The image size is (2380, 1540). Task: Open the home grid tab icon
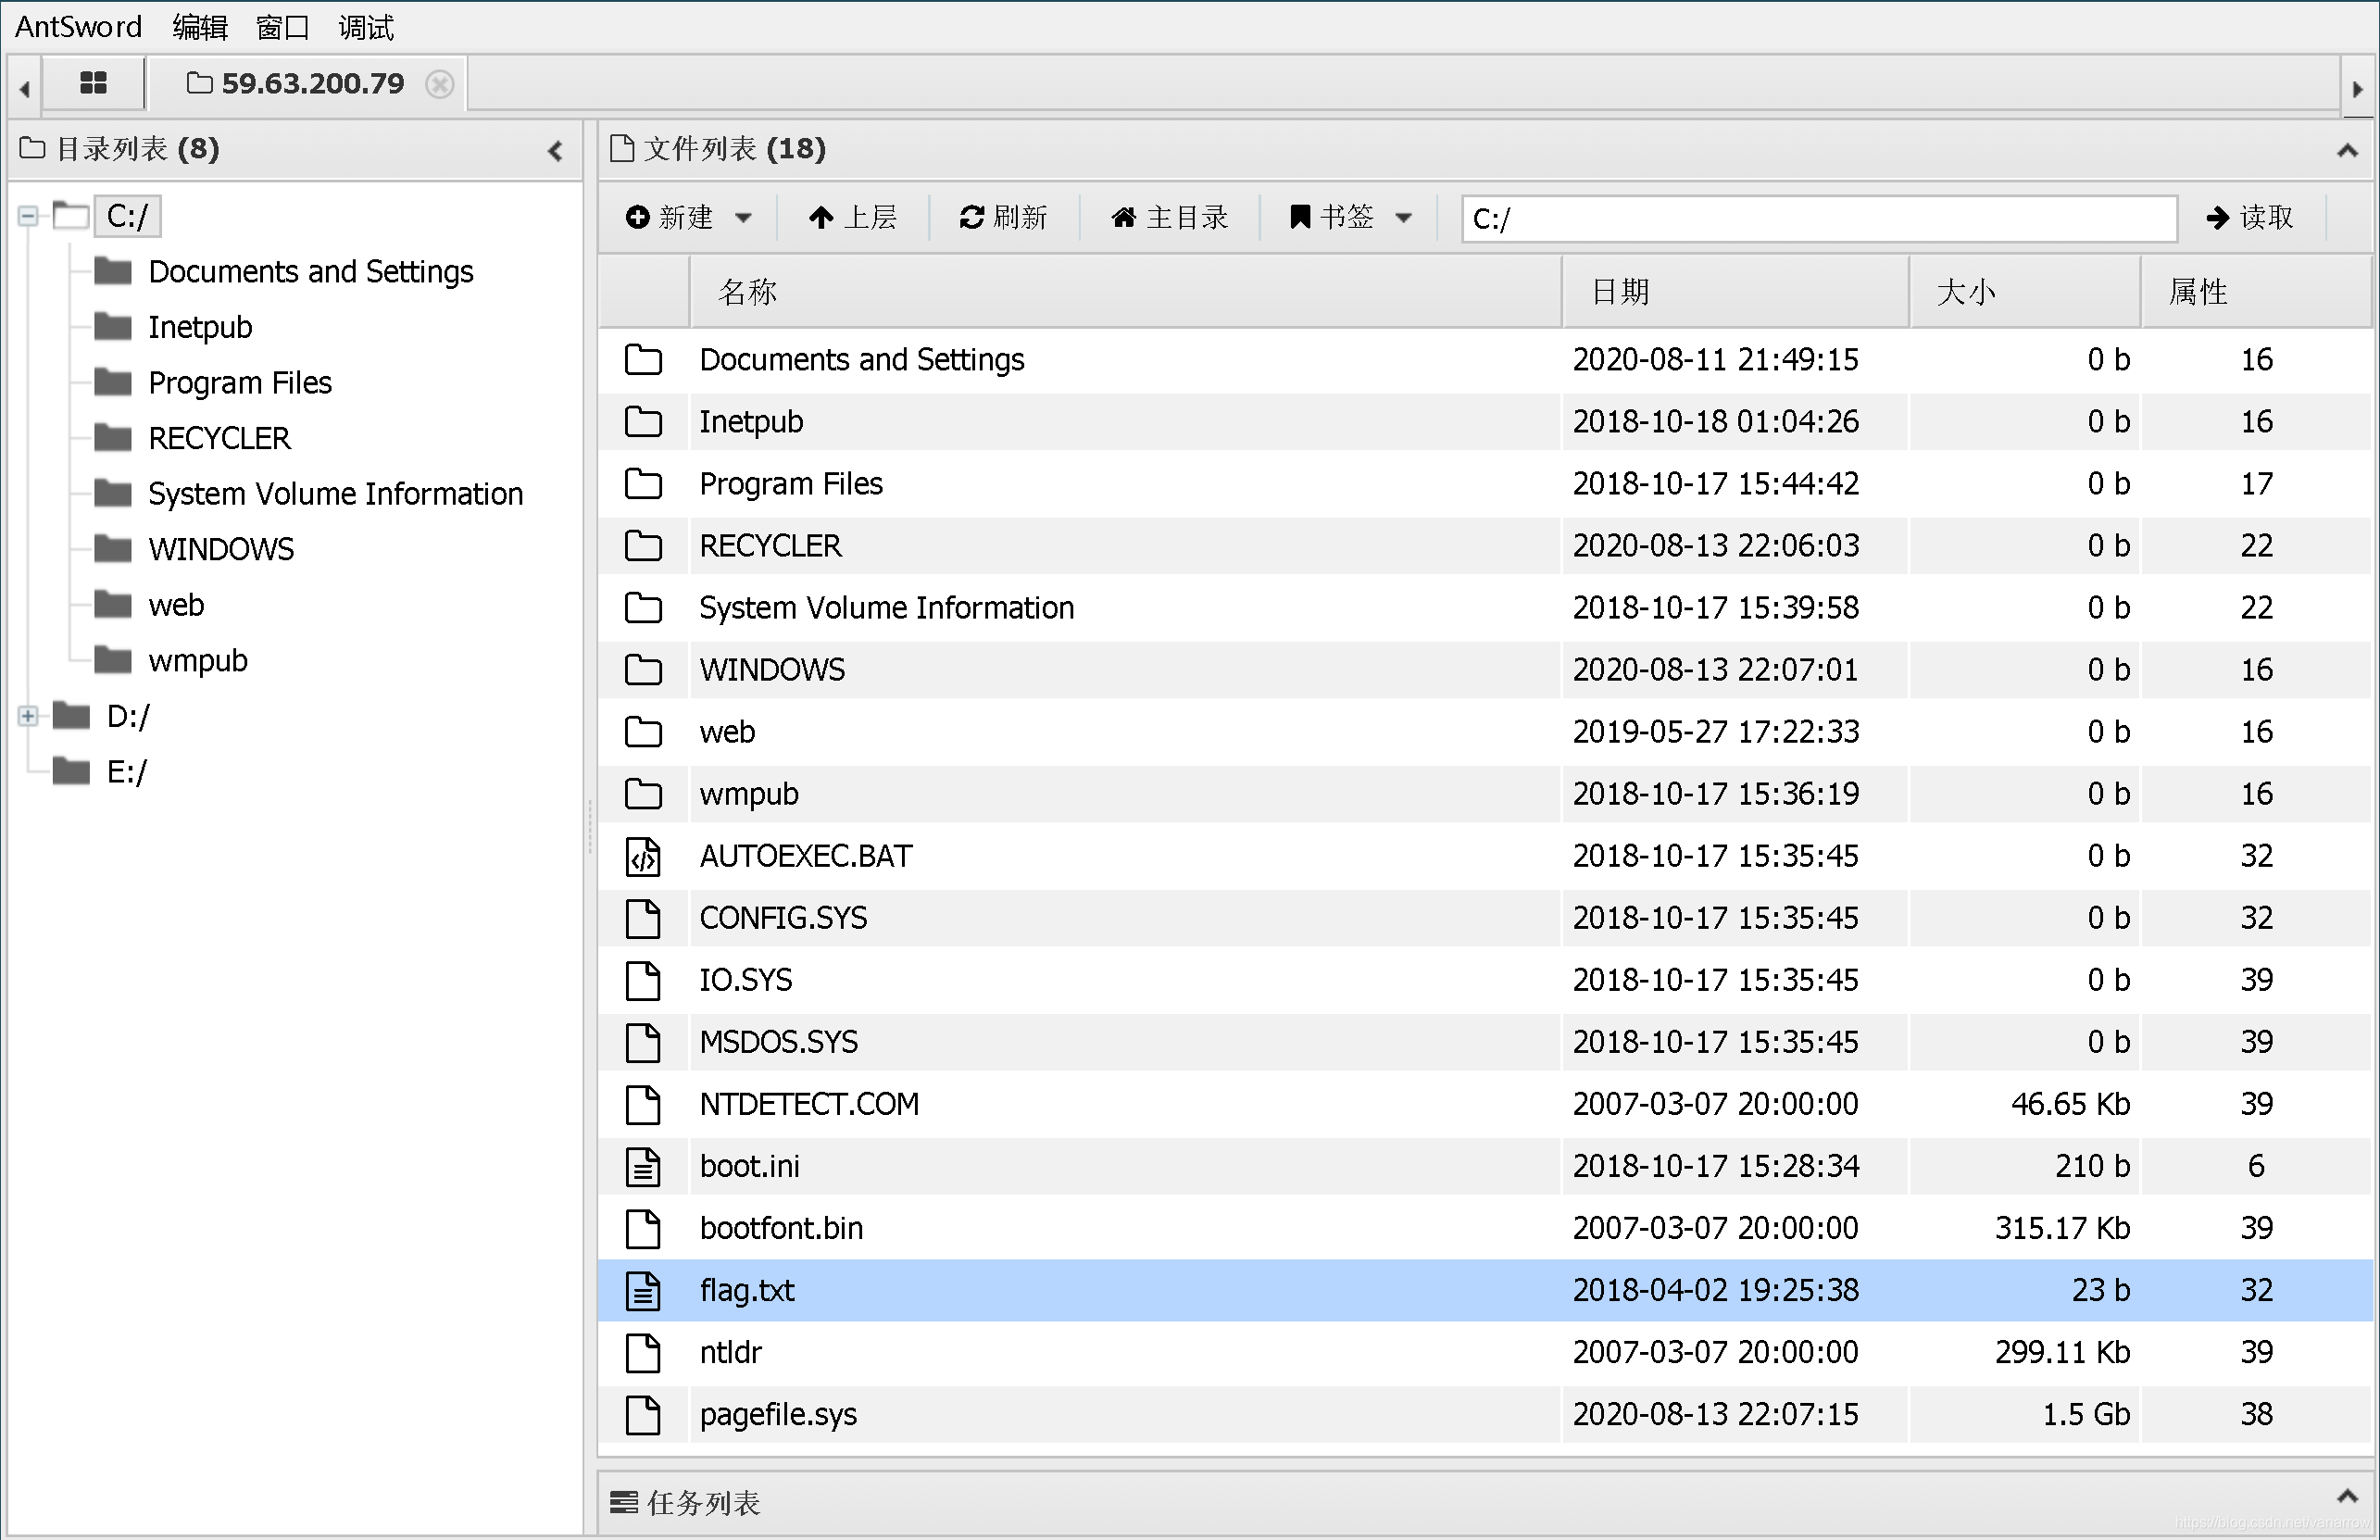coord(93,83)
